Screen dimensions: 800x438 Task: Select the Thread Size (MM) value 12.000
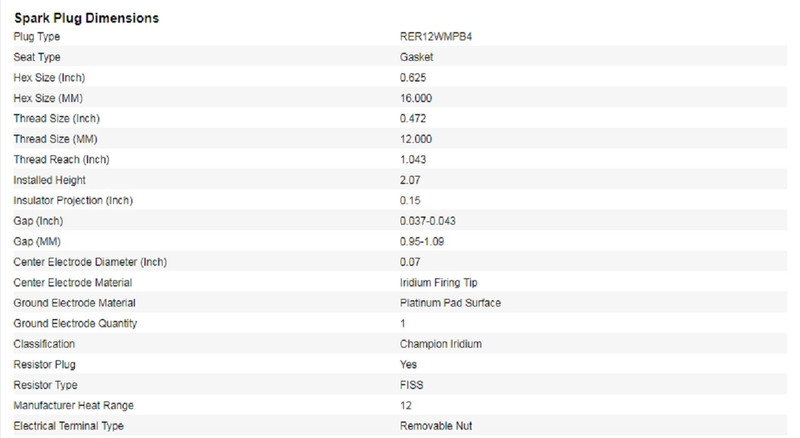pyautogui.click(x=416, y=139)
